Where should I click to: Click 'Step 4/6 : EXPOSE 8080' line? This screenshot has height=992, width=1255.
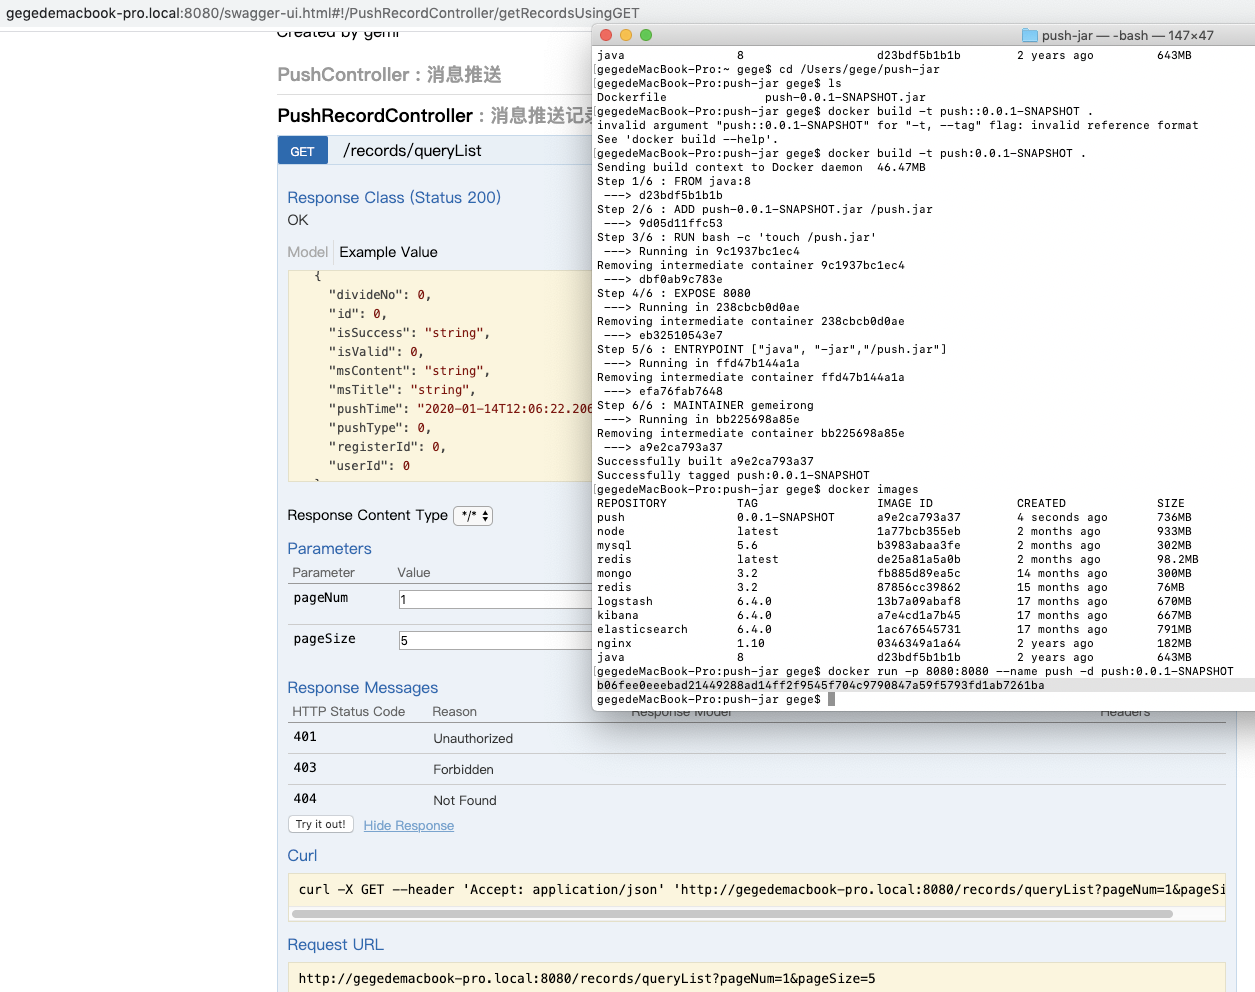(x=674, y=293)
